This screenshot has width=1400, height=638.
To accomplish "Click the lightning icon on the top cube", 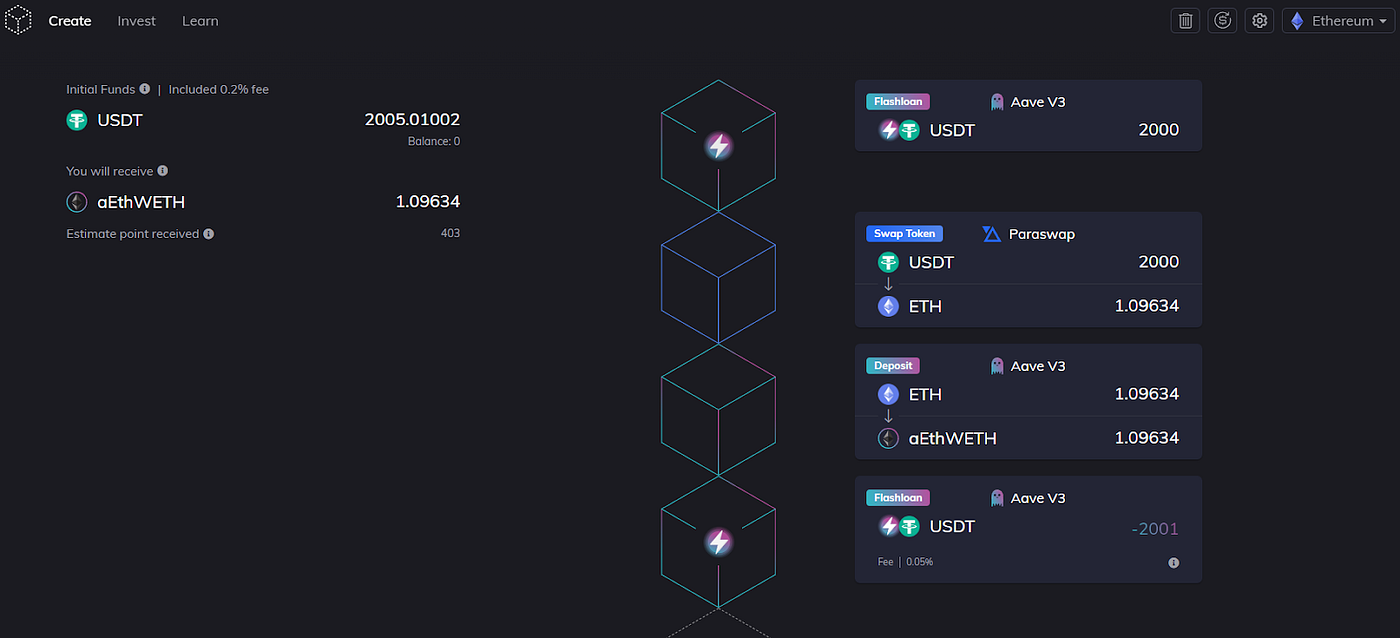I will 718,145.
